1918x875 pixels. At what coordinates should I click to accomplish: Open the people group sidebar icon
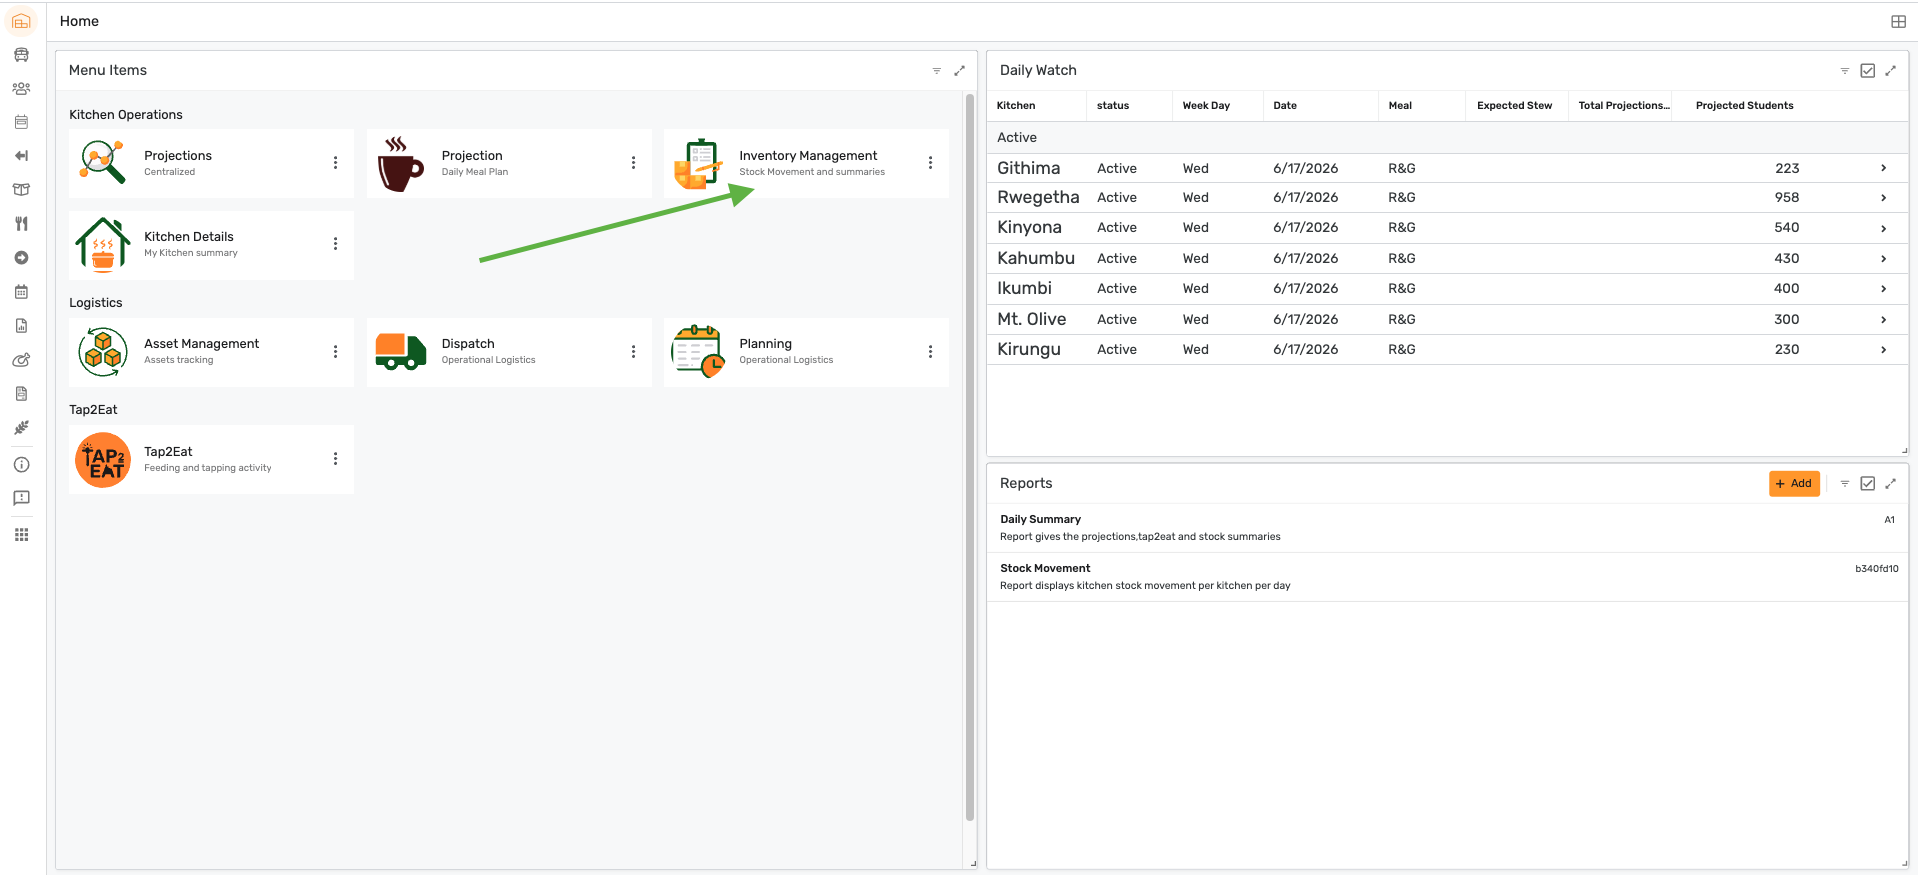21,89
